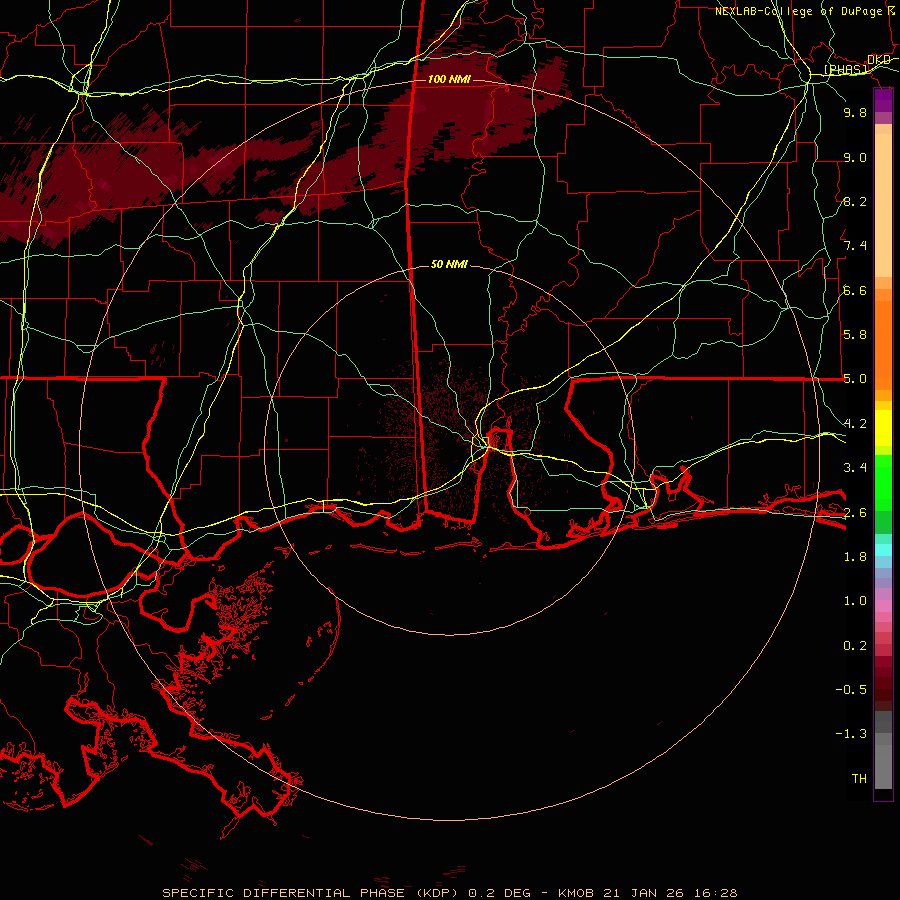
Task: Click the 9.8 value on the scale
Action: point(855,112)
